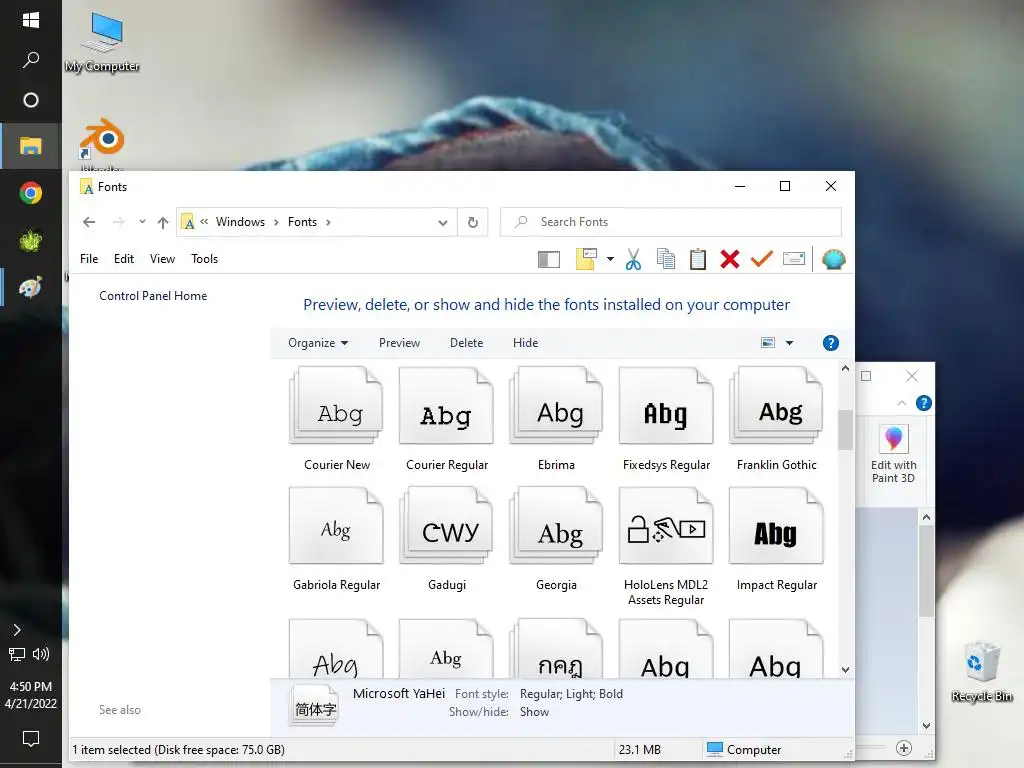Open the taskbar search icon

pos(31,60)
